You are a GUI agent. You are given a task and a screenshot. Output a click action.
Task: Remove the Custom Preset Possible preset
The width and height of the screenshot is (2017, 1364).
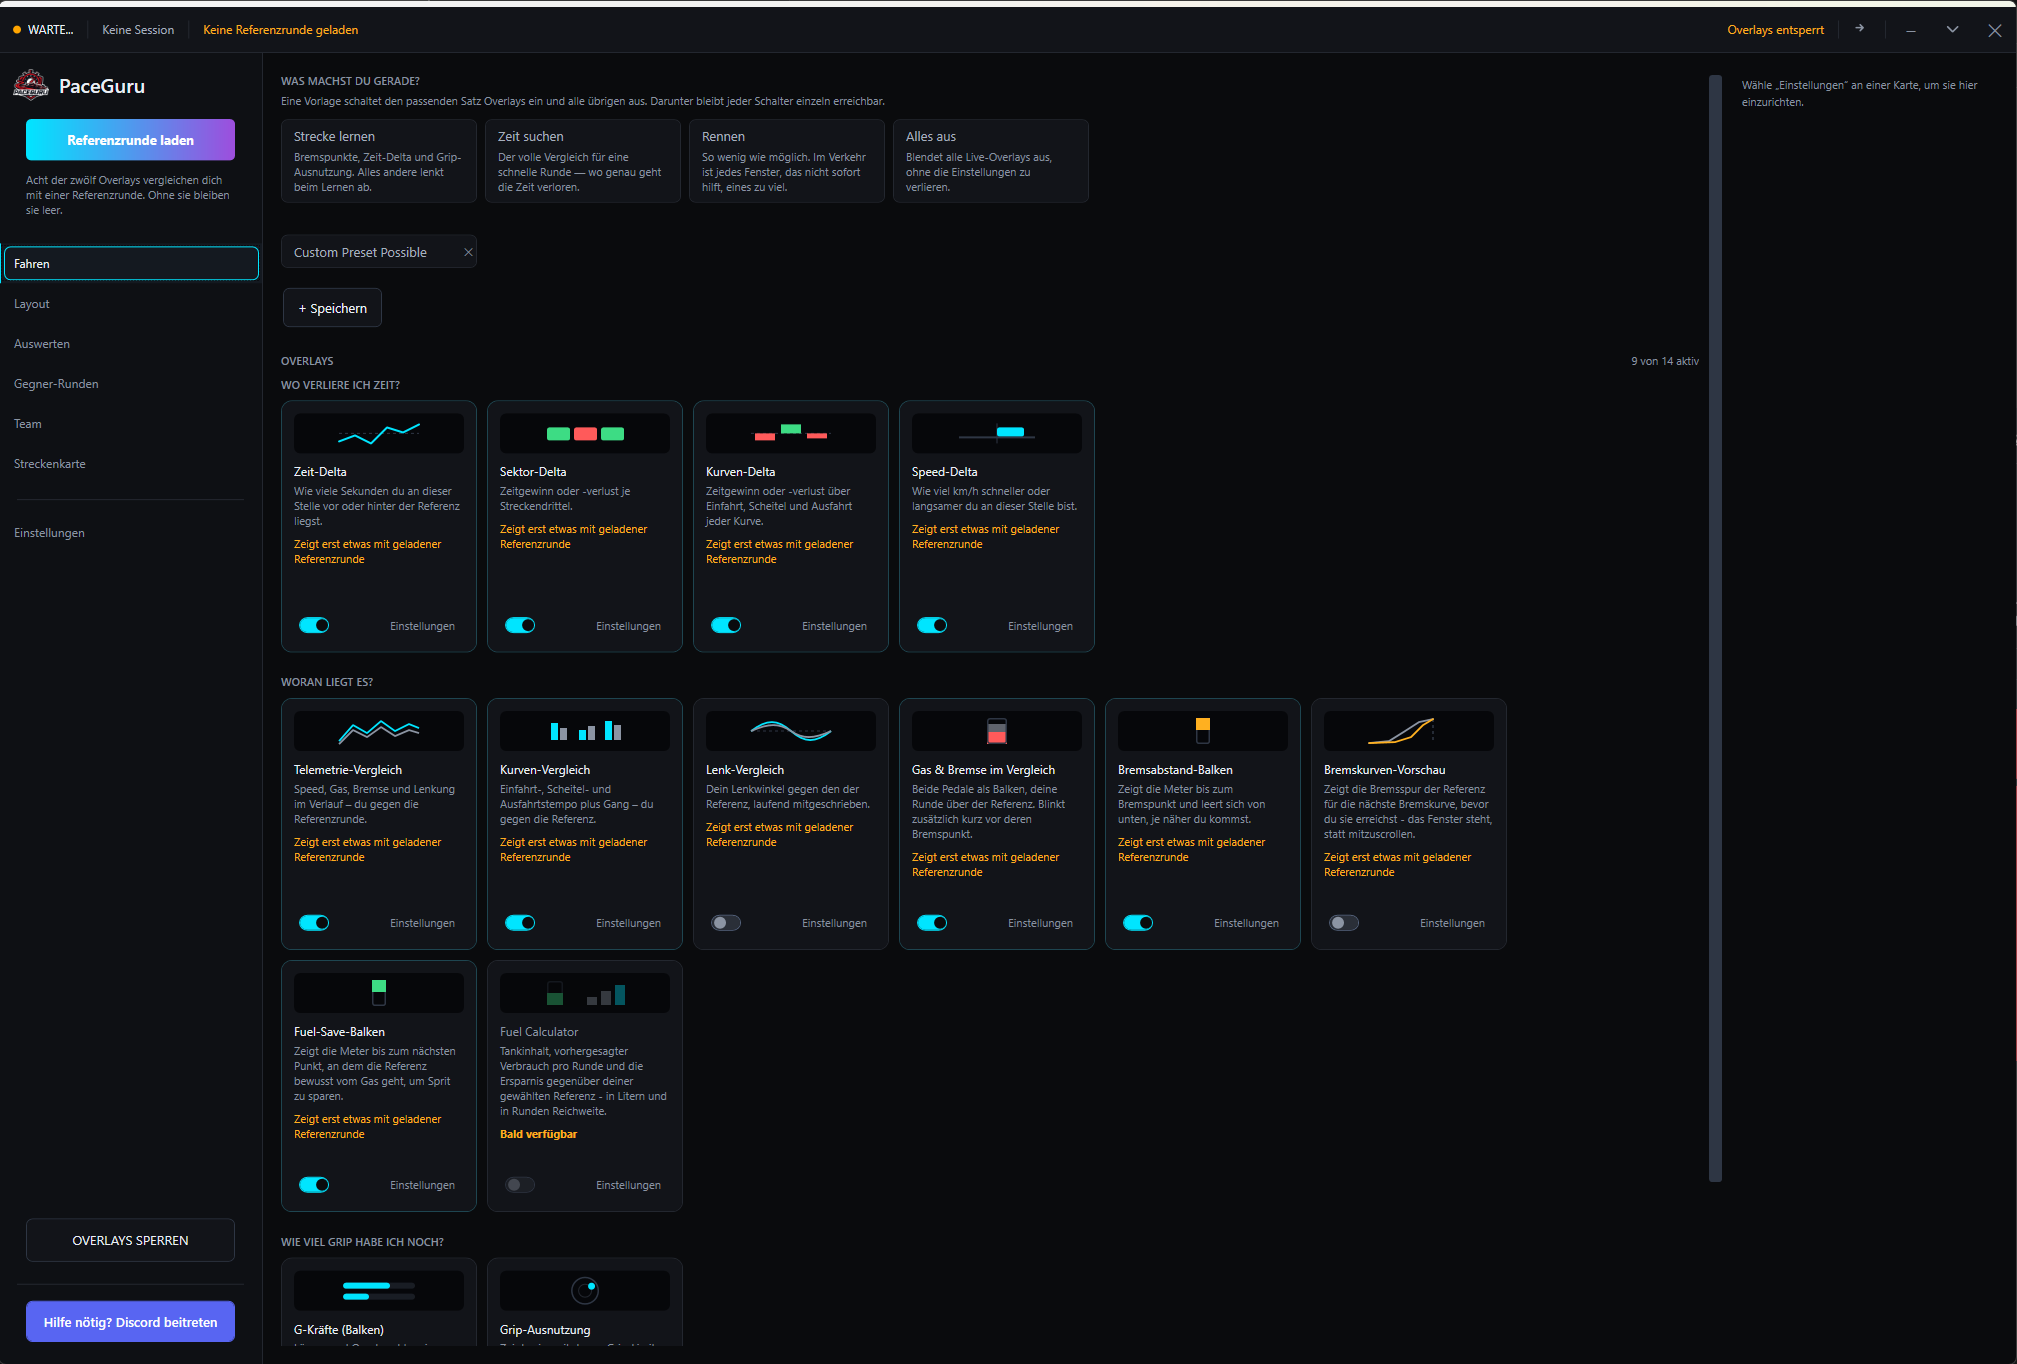click(x=468, y=252)
